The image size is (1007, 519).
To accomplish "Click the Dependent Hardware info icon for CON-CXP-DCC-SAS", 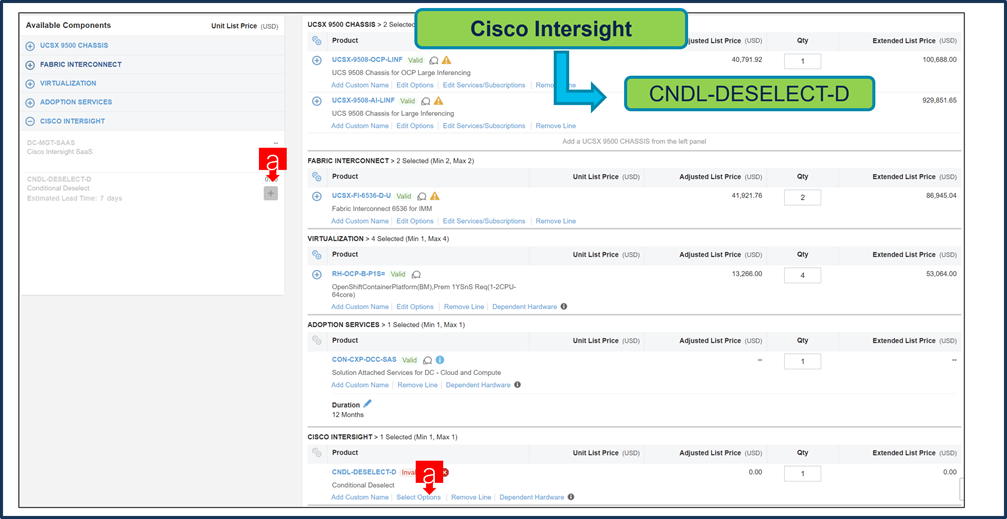I will tap(517, 385).
